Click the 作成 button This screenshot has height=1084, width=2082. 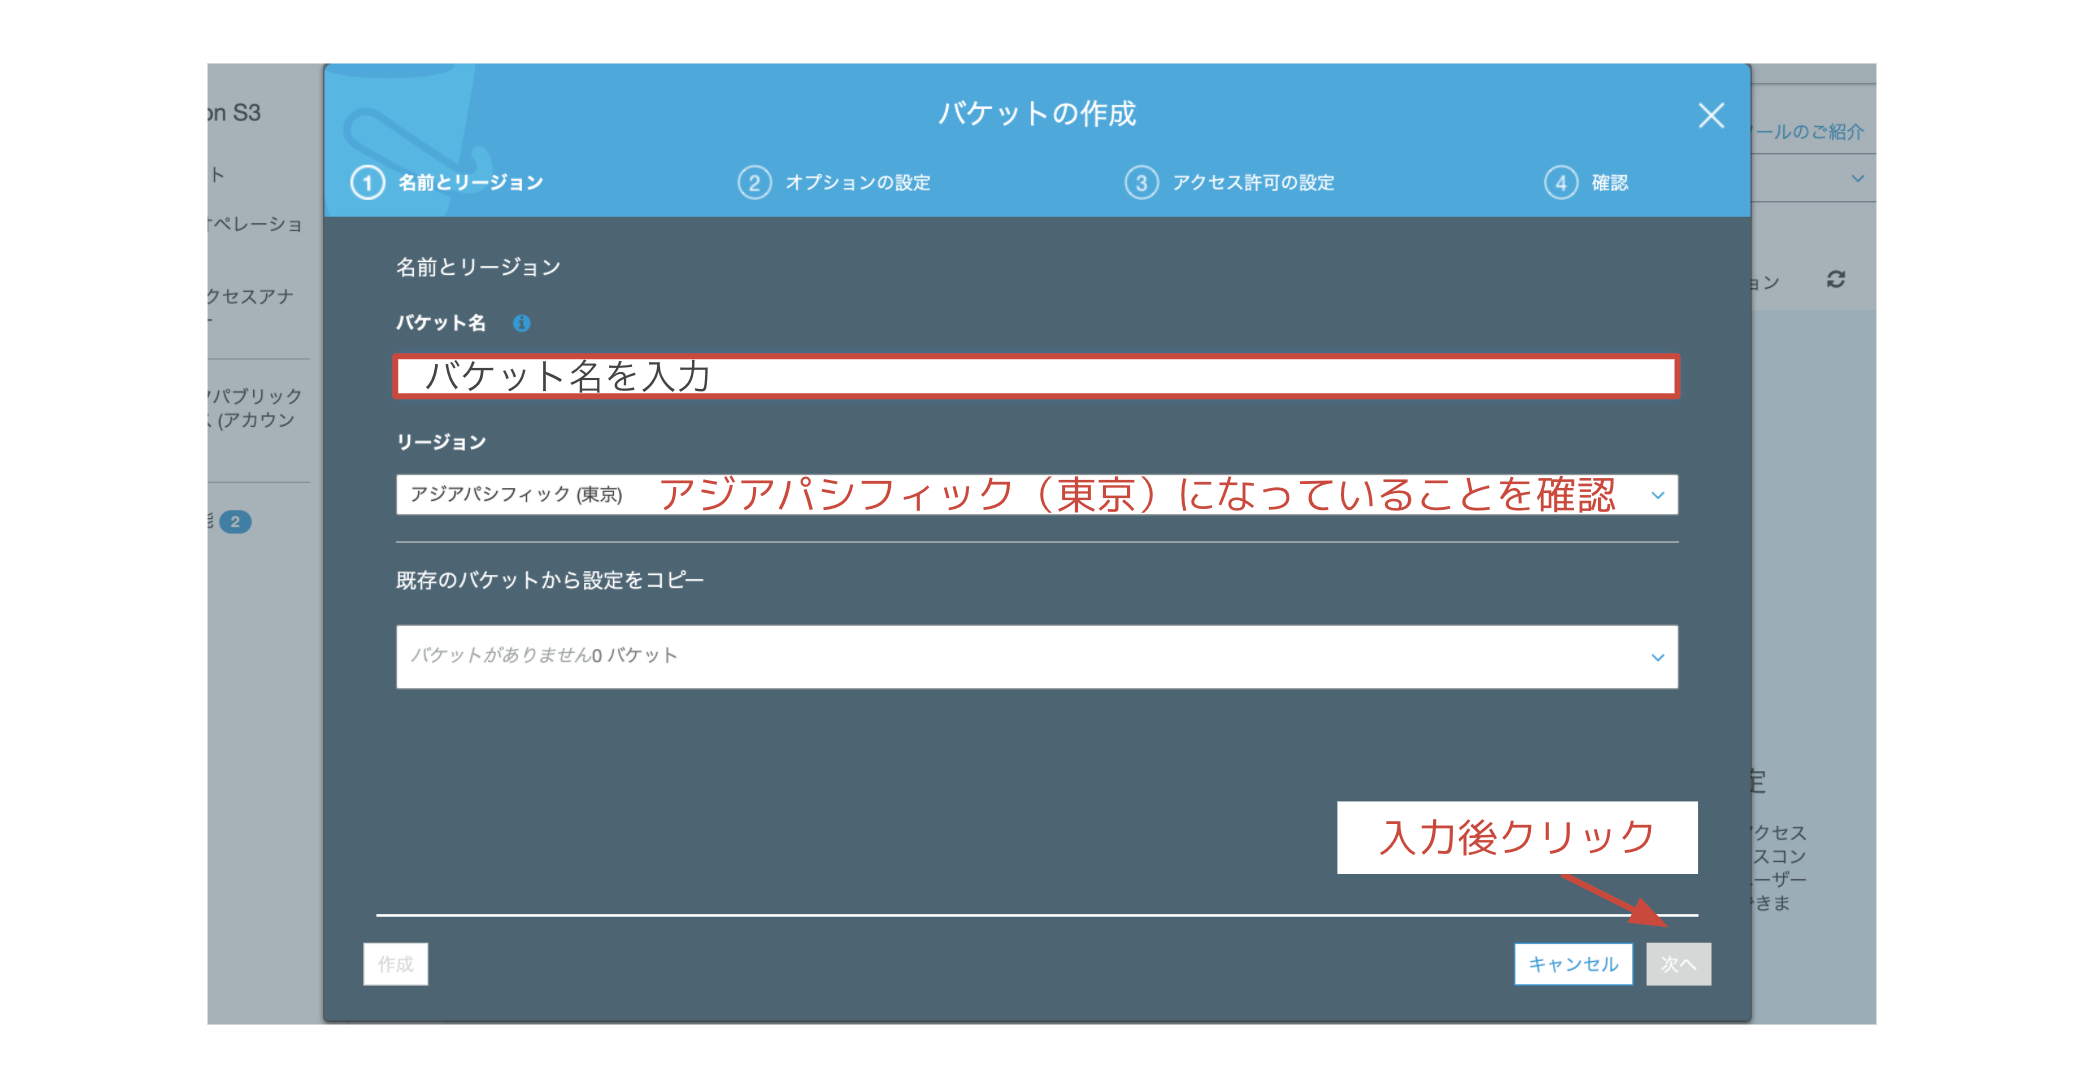pyautogui.click(x=395, y=964)
